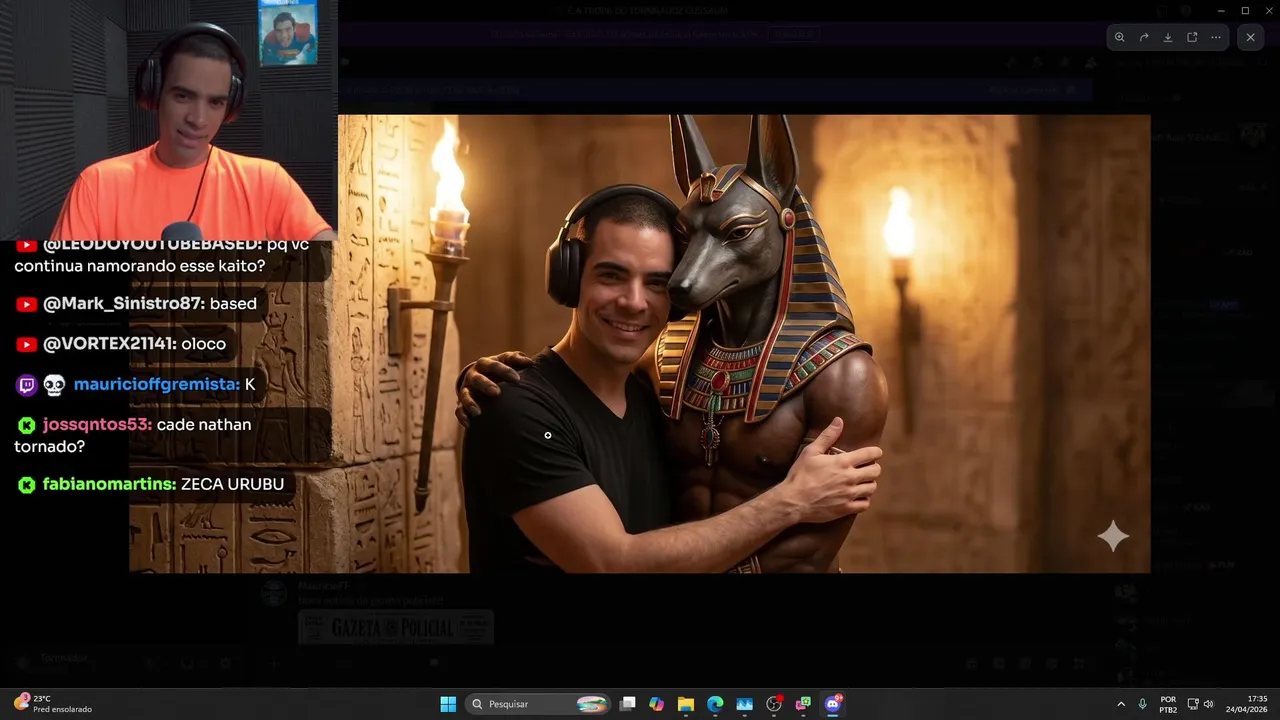This screenshot has height=720, width=1280.
Task: Open the three-dots more options menu
Action: coord(1216,37)
